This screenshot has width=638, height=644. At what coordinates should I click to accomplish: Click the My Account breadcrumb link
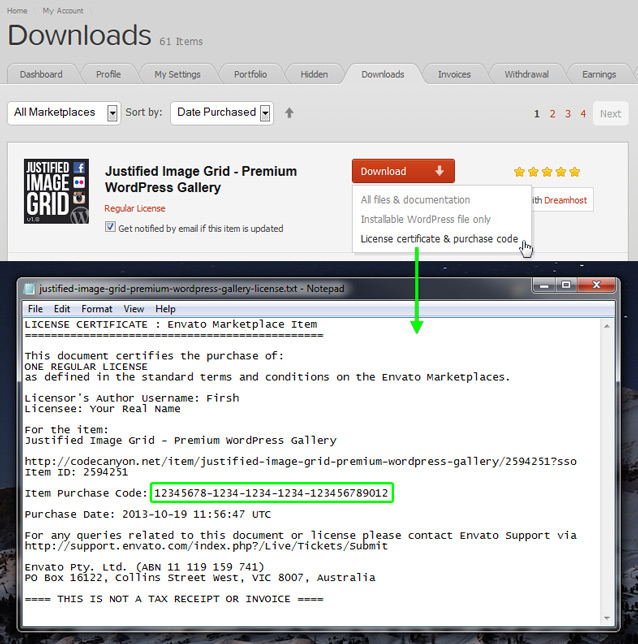point(63,10)
